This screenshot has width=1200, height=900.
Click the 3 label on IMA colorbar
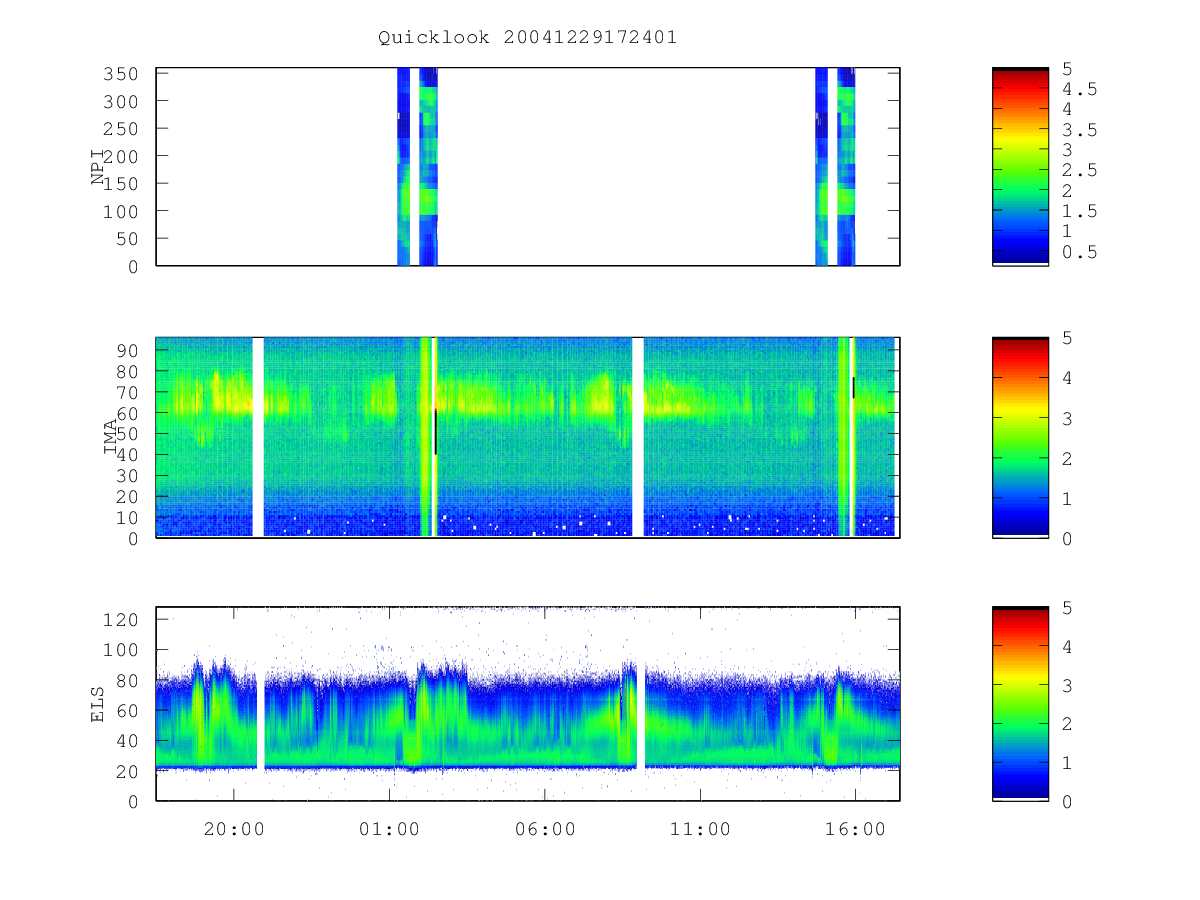coord(1067,418)
